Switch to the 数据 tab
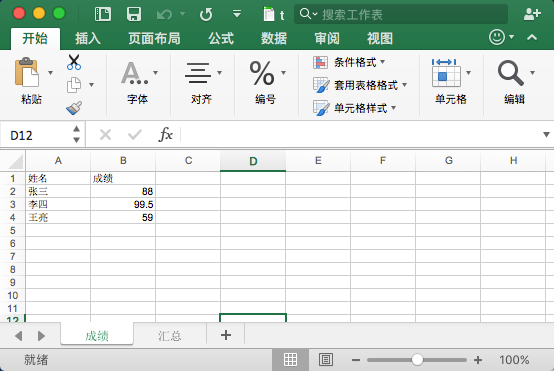Viewport: 554px width, 371px height. coord(274,38)
